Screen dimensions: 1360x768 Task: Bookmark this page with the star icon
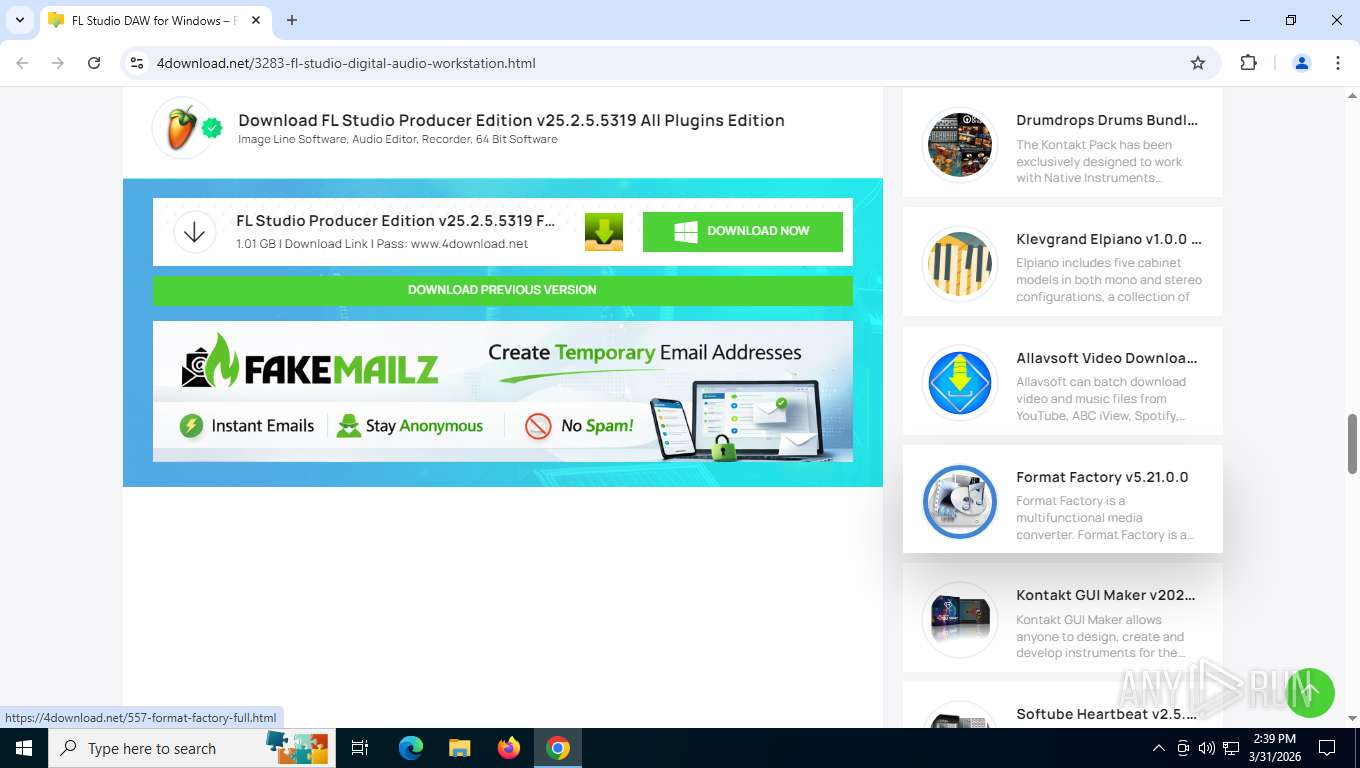(1198, 63)
